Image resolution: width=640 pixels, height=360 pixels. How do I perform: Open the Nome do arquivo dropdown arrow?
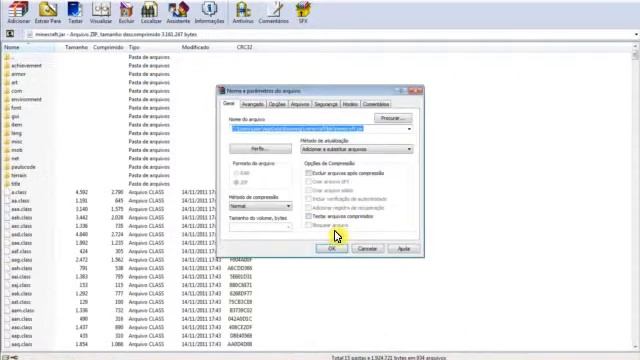[409, 129]
